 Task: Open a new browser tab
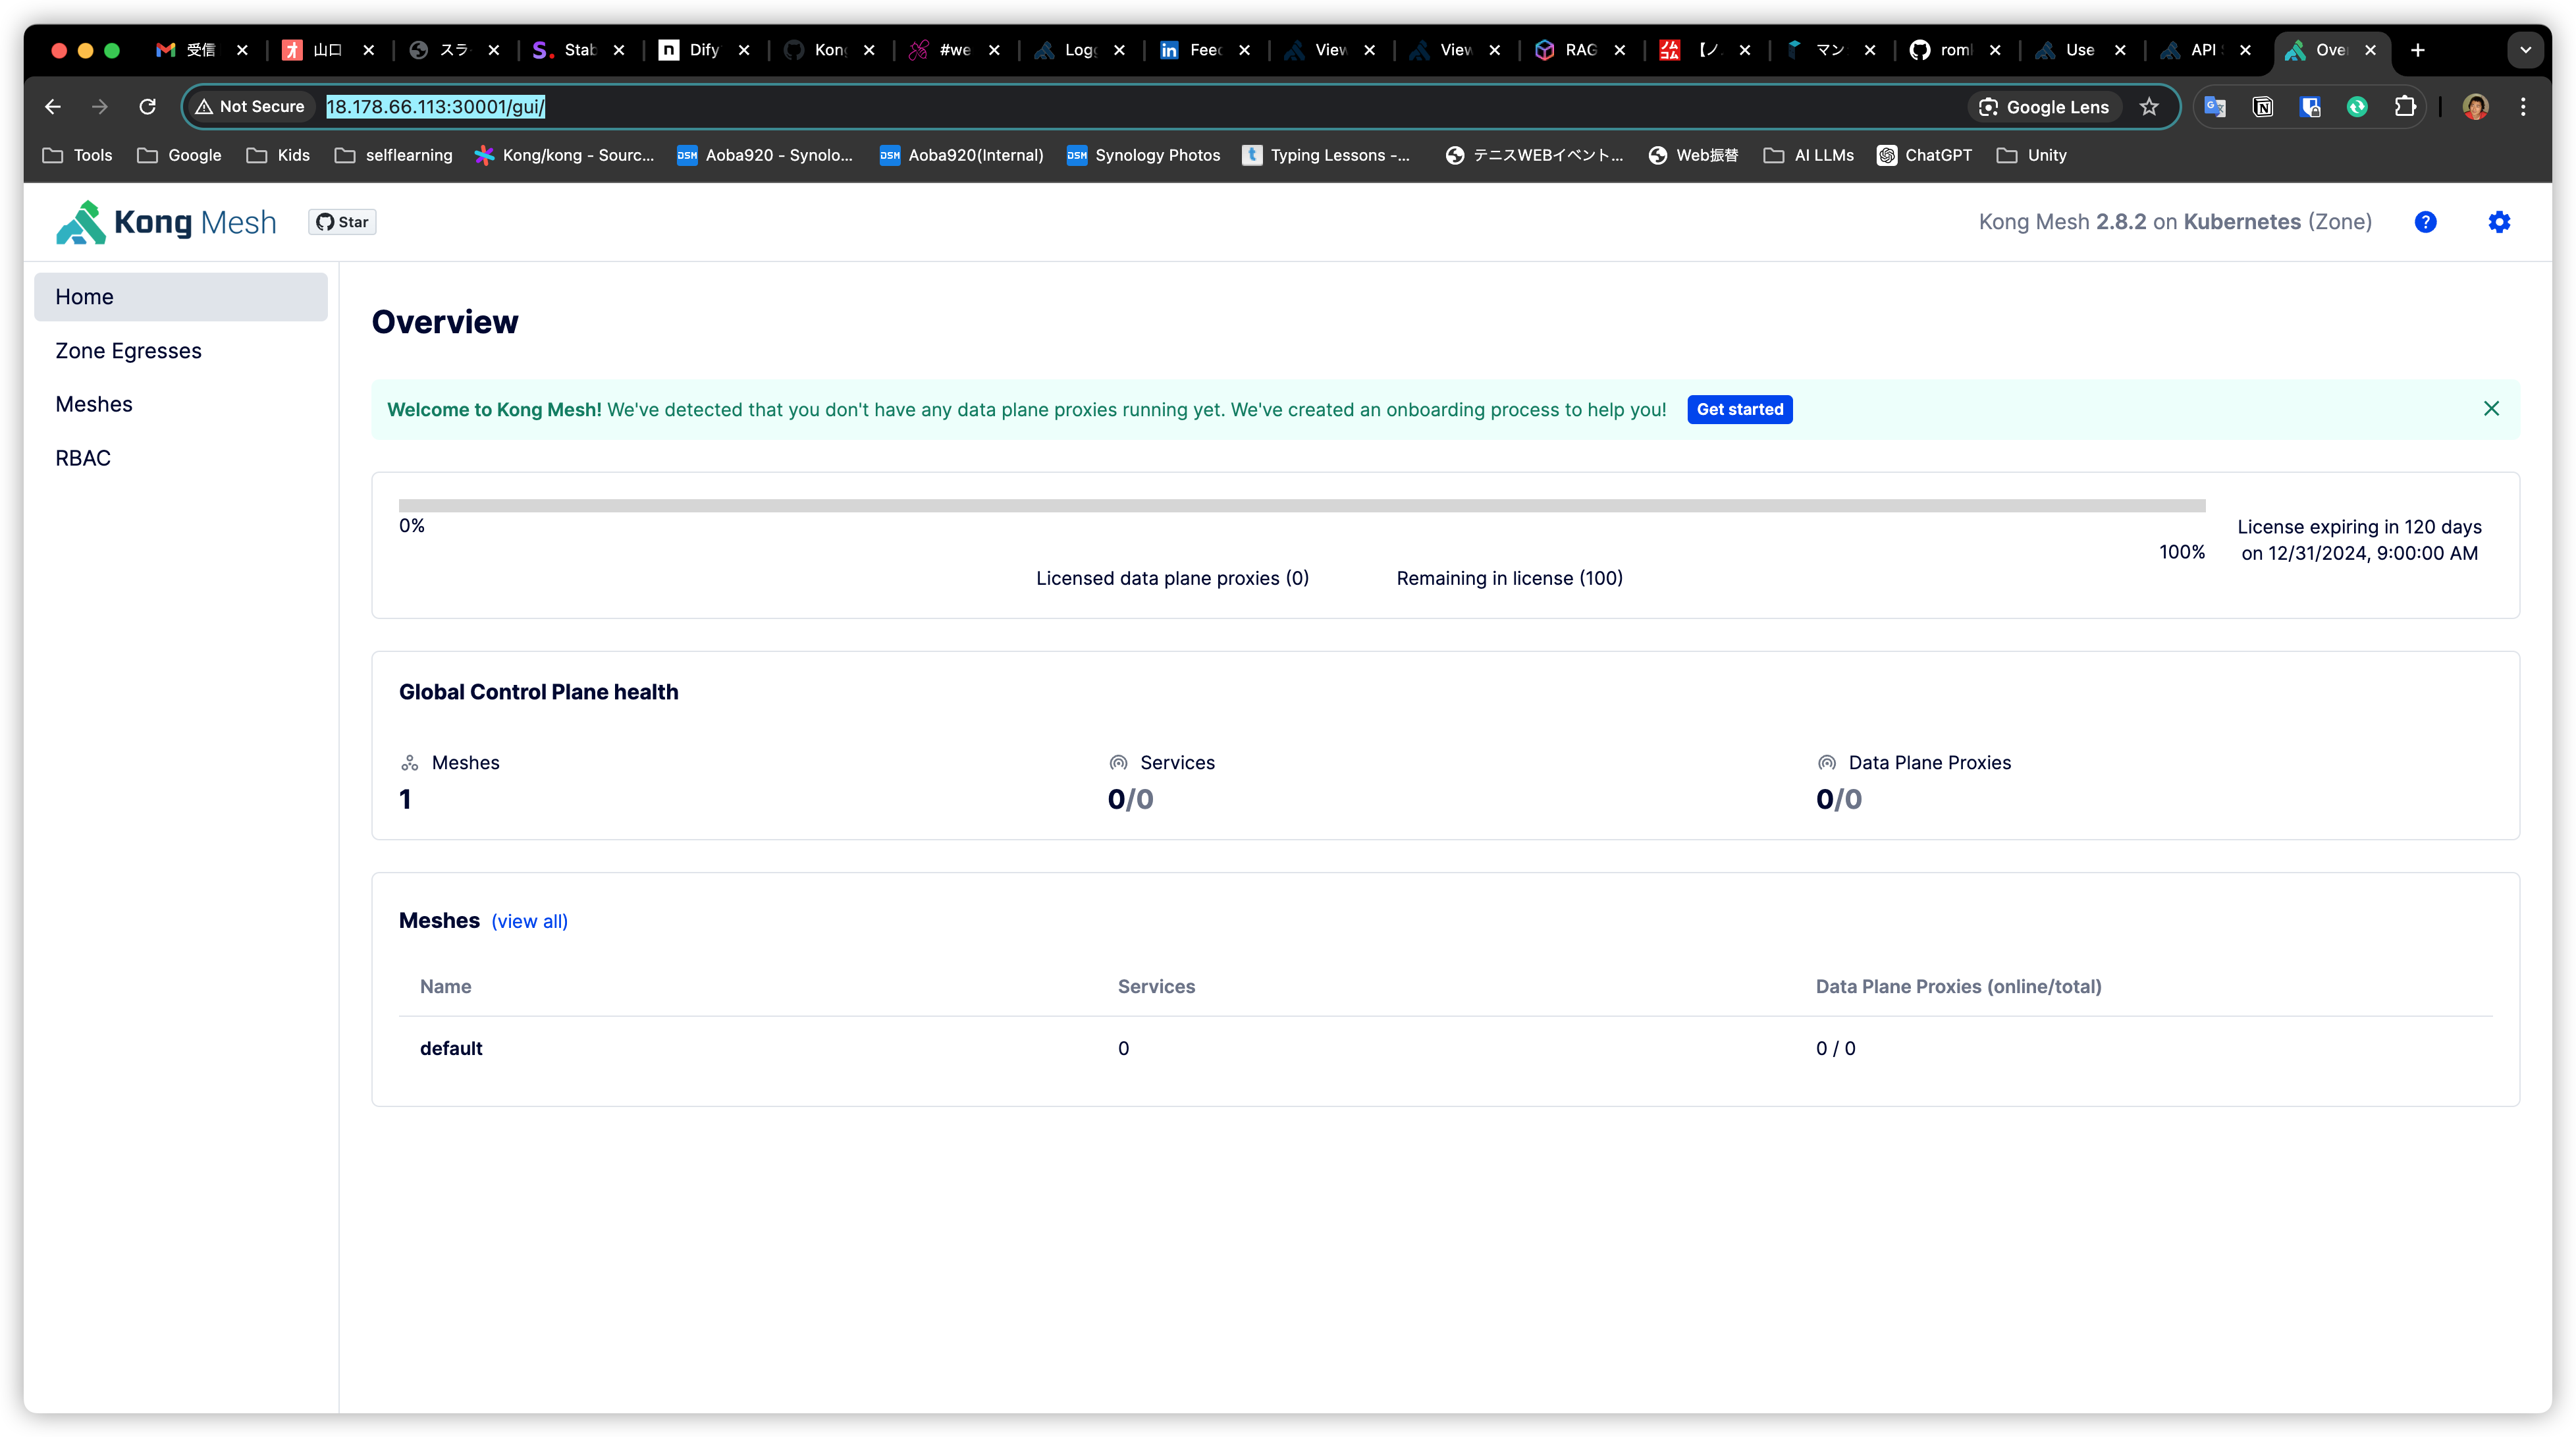(x=2417, y=50)
